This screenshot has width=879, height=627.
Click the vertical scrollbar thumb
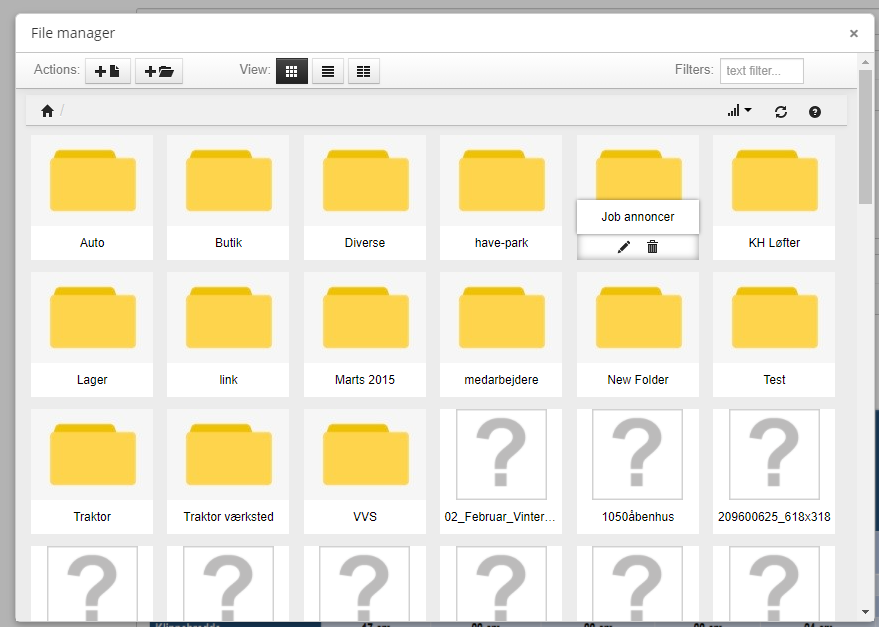pos(866,137)
